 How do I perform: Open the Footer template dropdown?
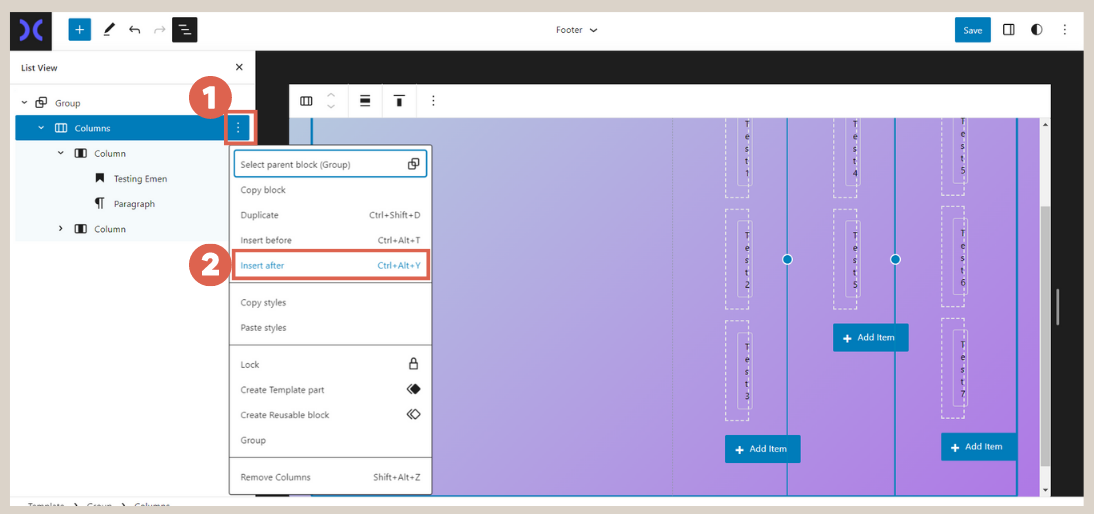[x=576, y=30]
